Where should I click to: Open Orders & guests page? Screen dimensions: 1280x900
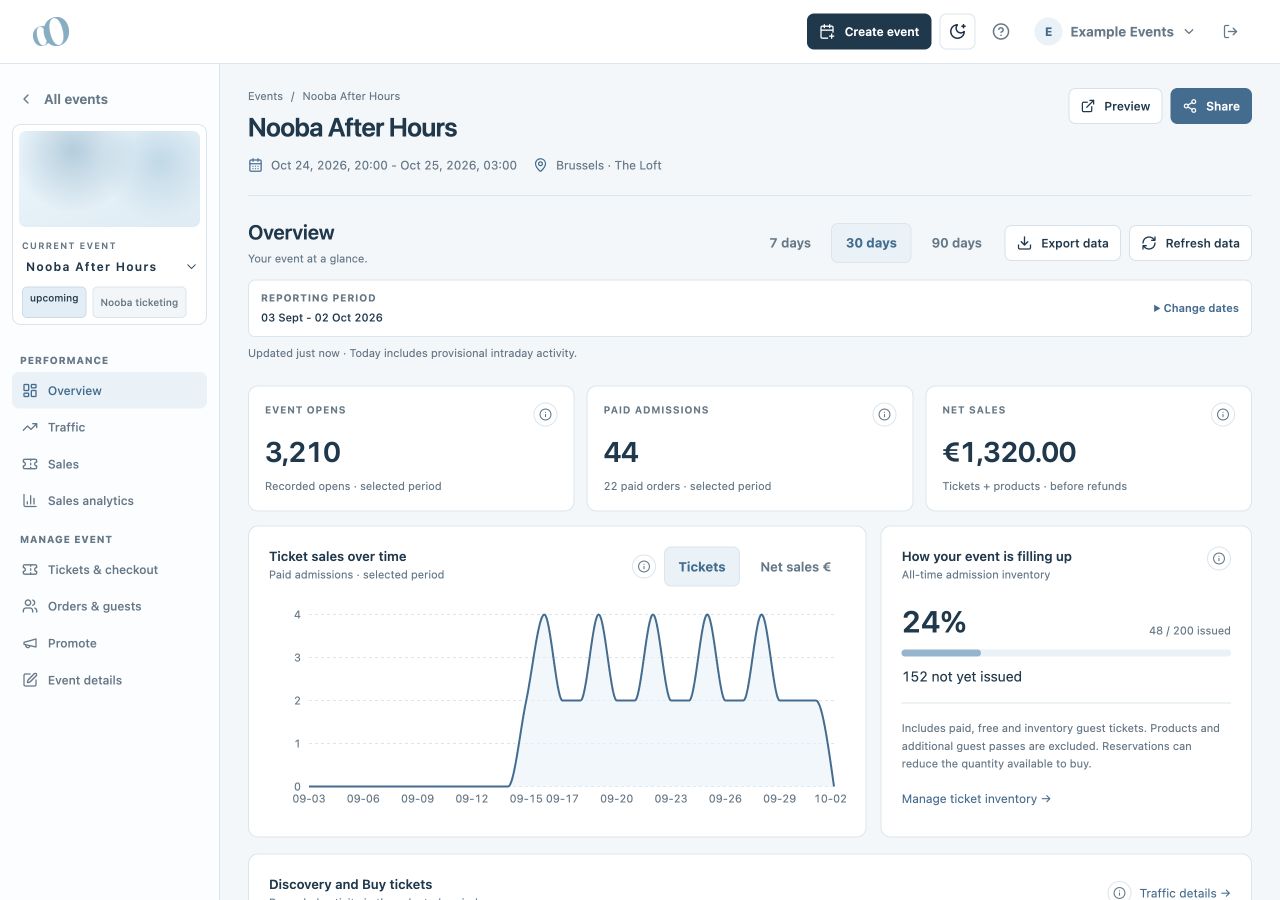click(110, 606)
